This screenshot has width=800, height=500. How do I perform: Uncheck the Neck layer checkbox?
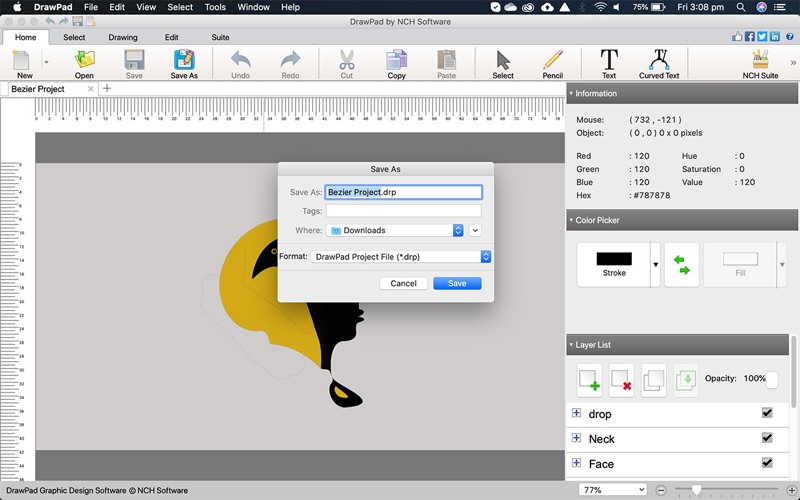[767, 438]
